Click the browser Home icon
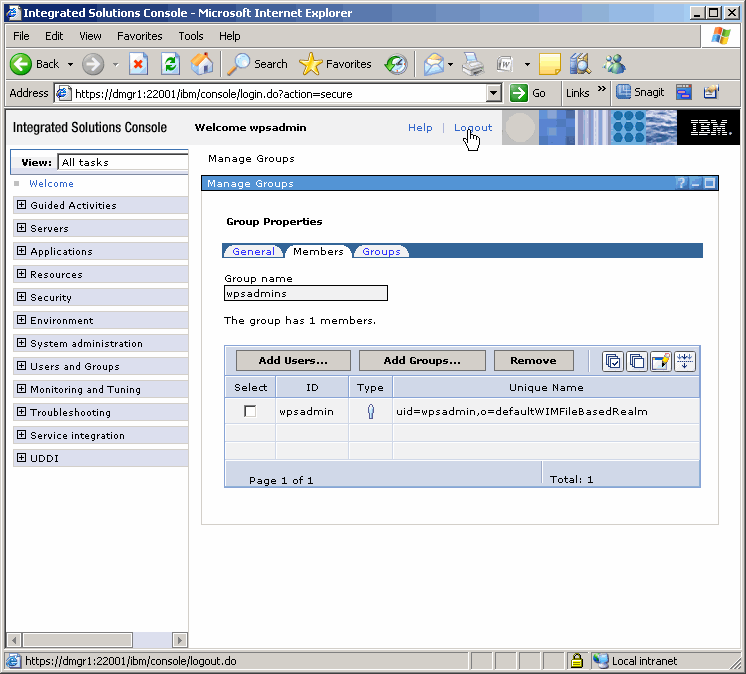This screenshot has height=674, width=746. pyautogui.click(x=202, y=64)
